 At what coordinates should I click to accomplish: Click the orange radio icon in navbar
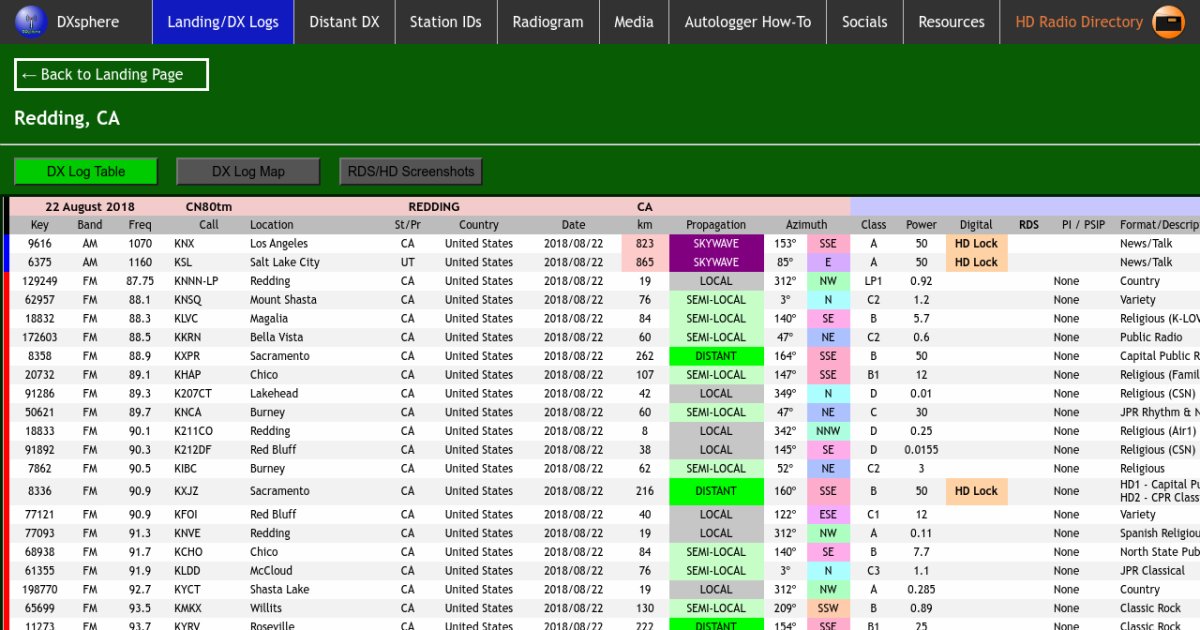tap(1168, 22)
